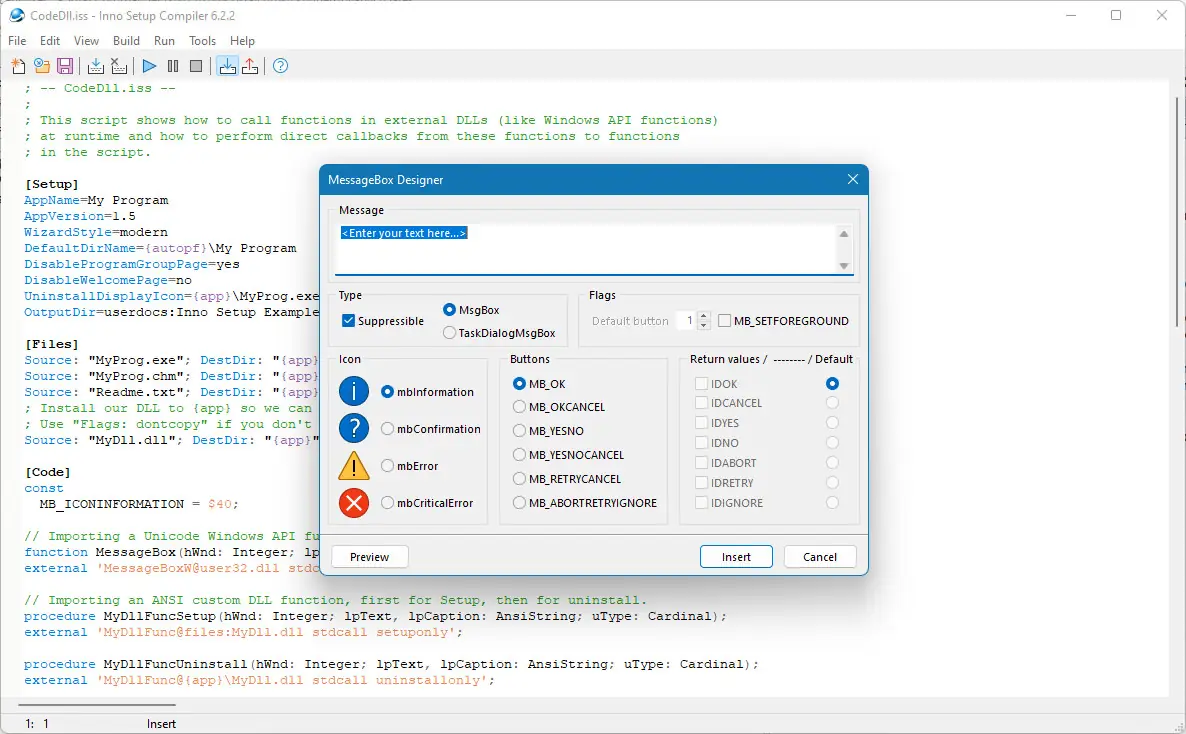1186x734 pixels.
Task: Click the IDCANCEL return value checkbox
Action: 701,403
